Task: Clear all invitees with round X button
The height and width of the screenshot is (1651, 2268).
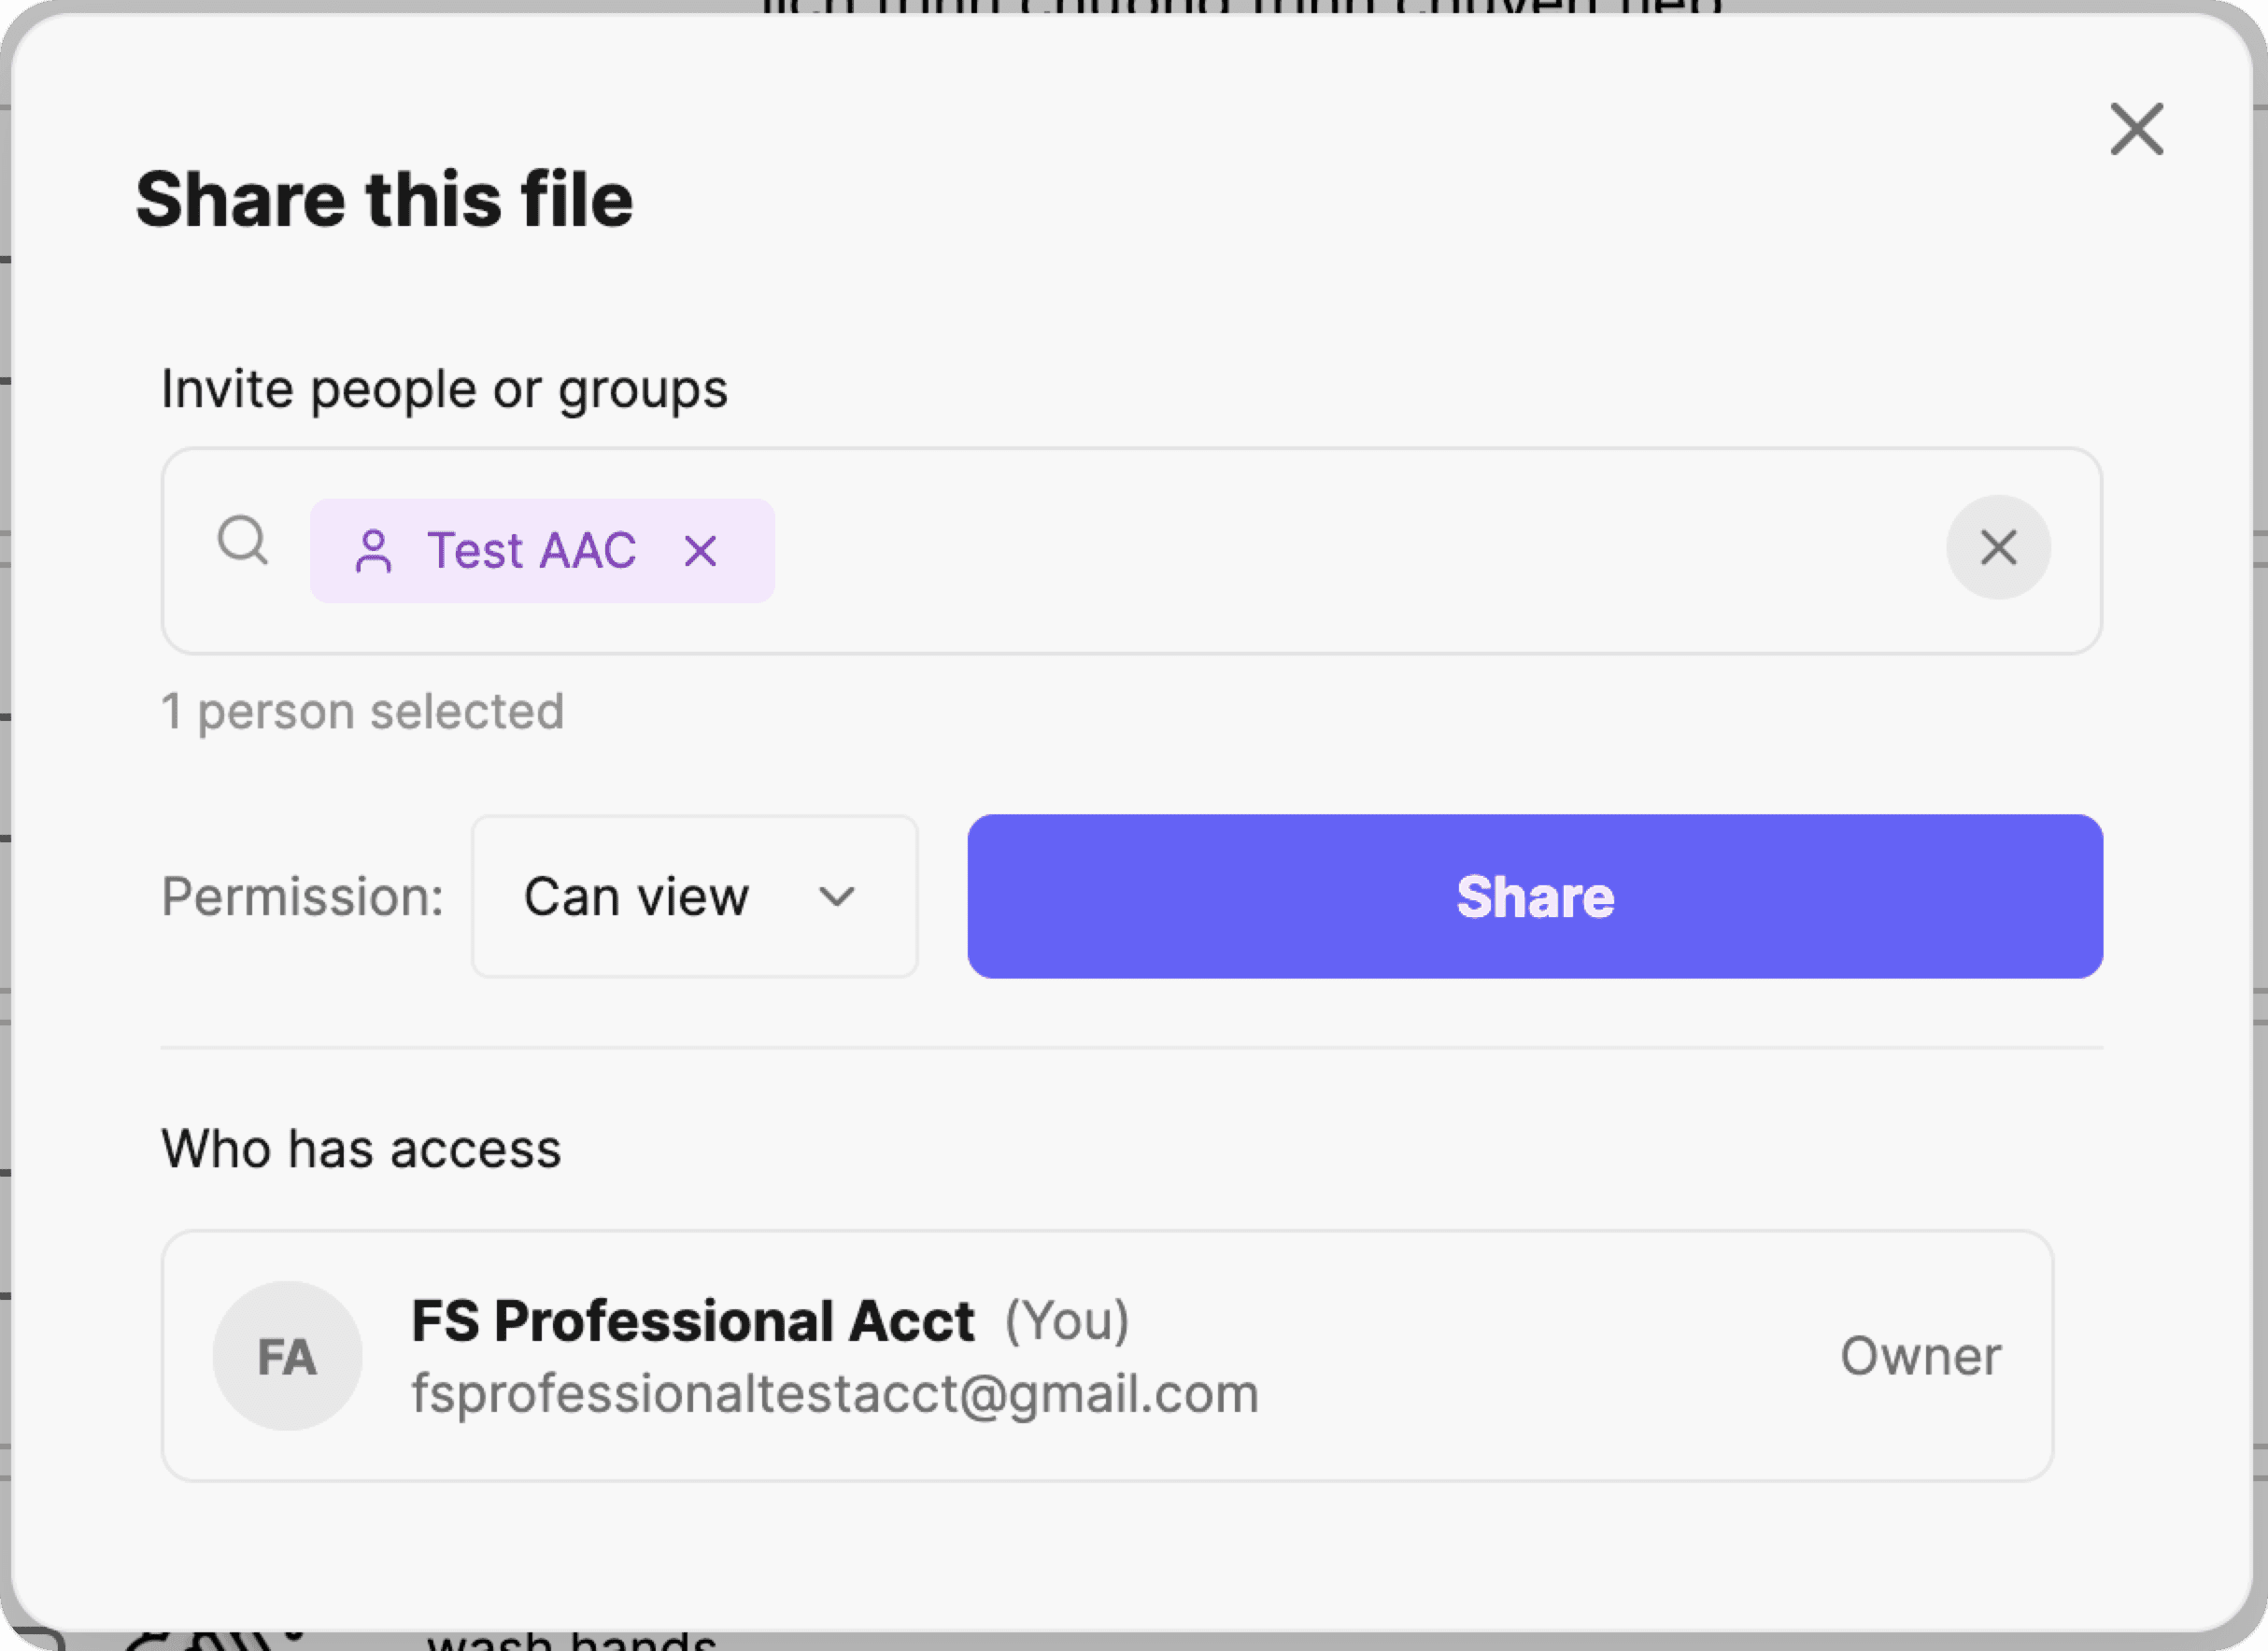Action: [x=1997, y=548]
